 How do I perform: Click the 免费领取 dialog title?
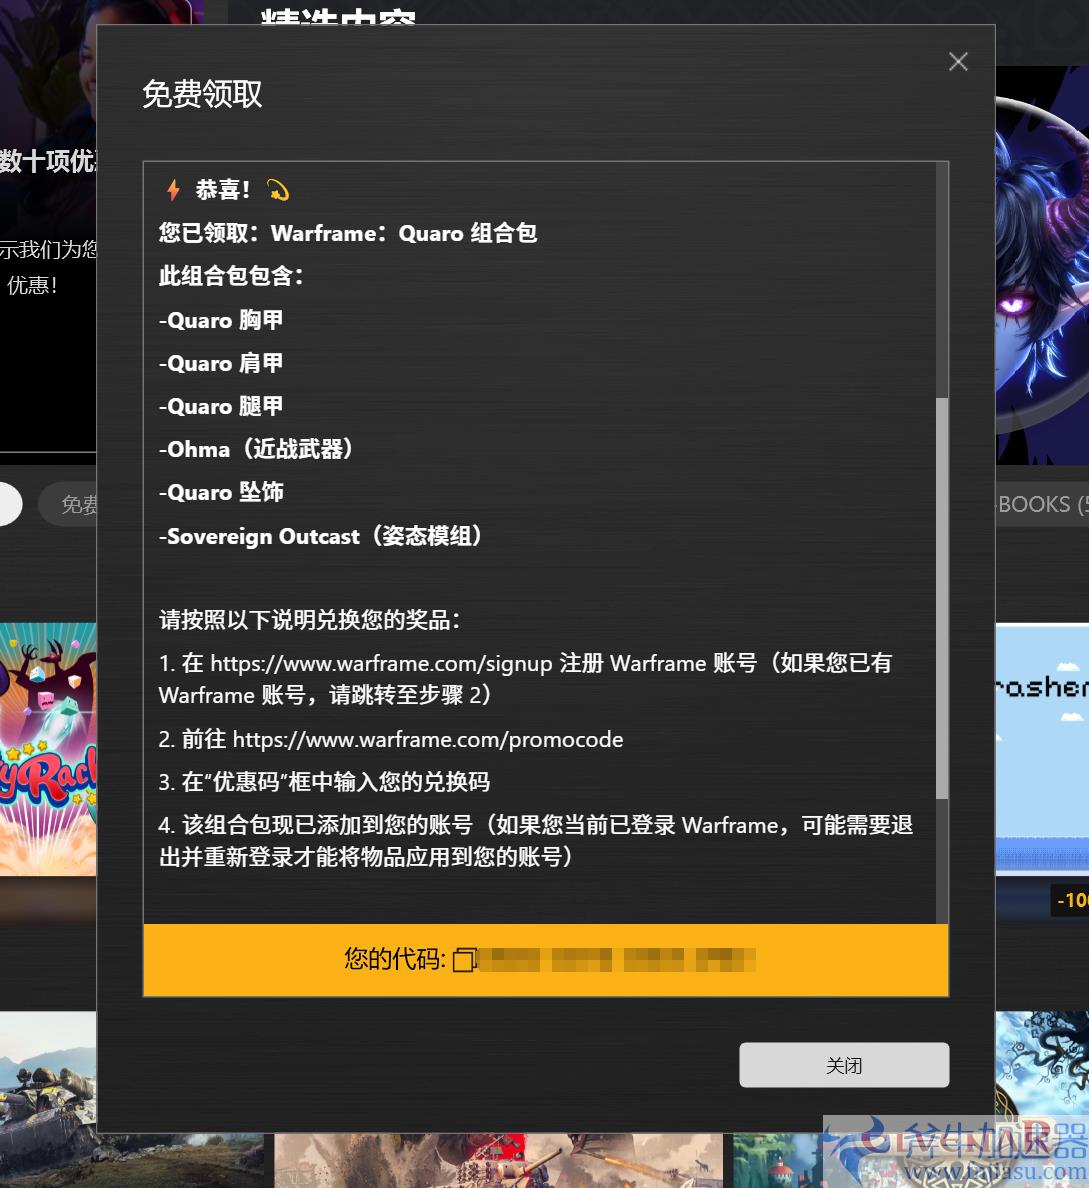[x=202, y=94]
